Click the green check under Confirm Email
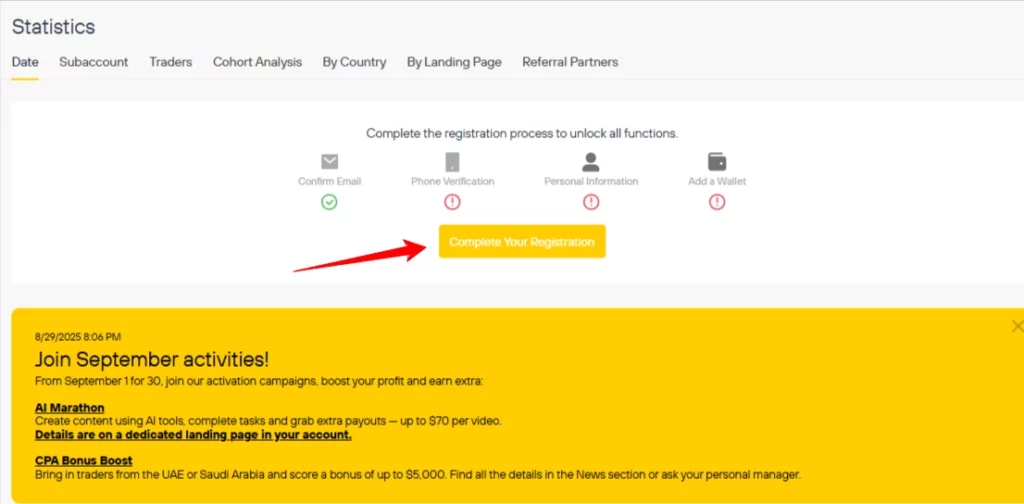 329,202
